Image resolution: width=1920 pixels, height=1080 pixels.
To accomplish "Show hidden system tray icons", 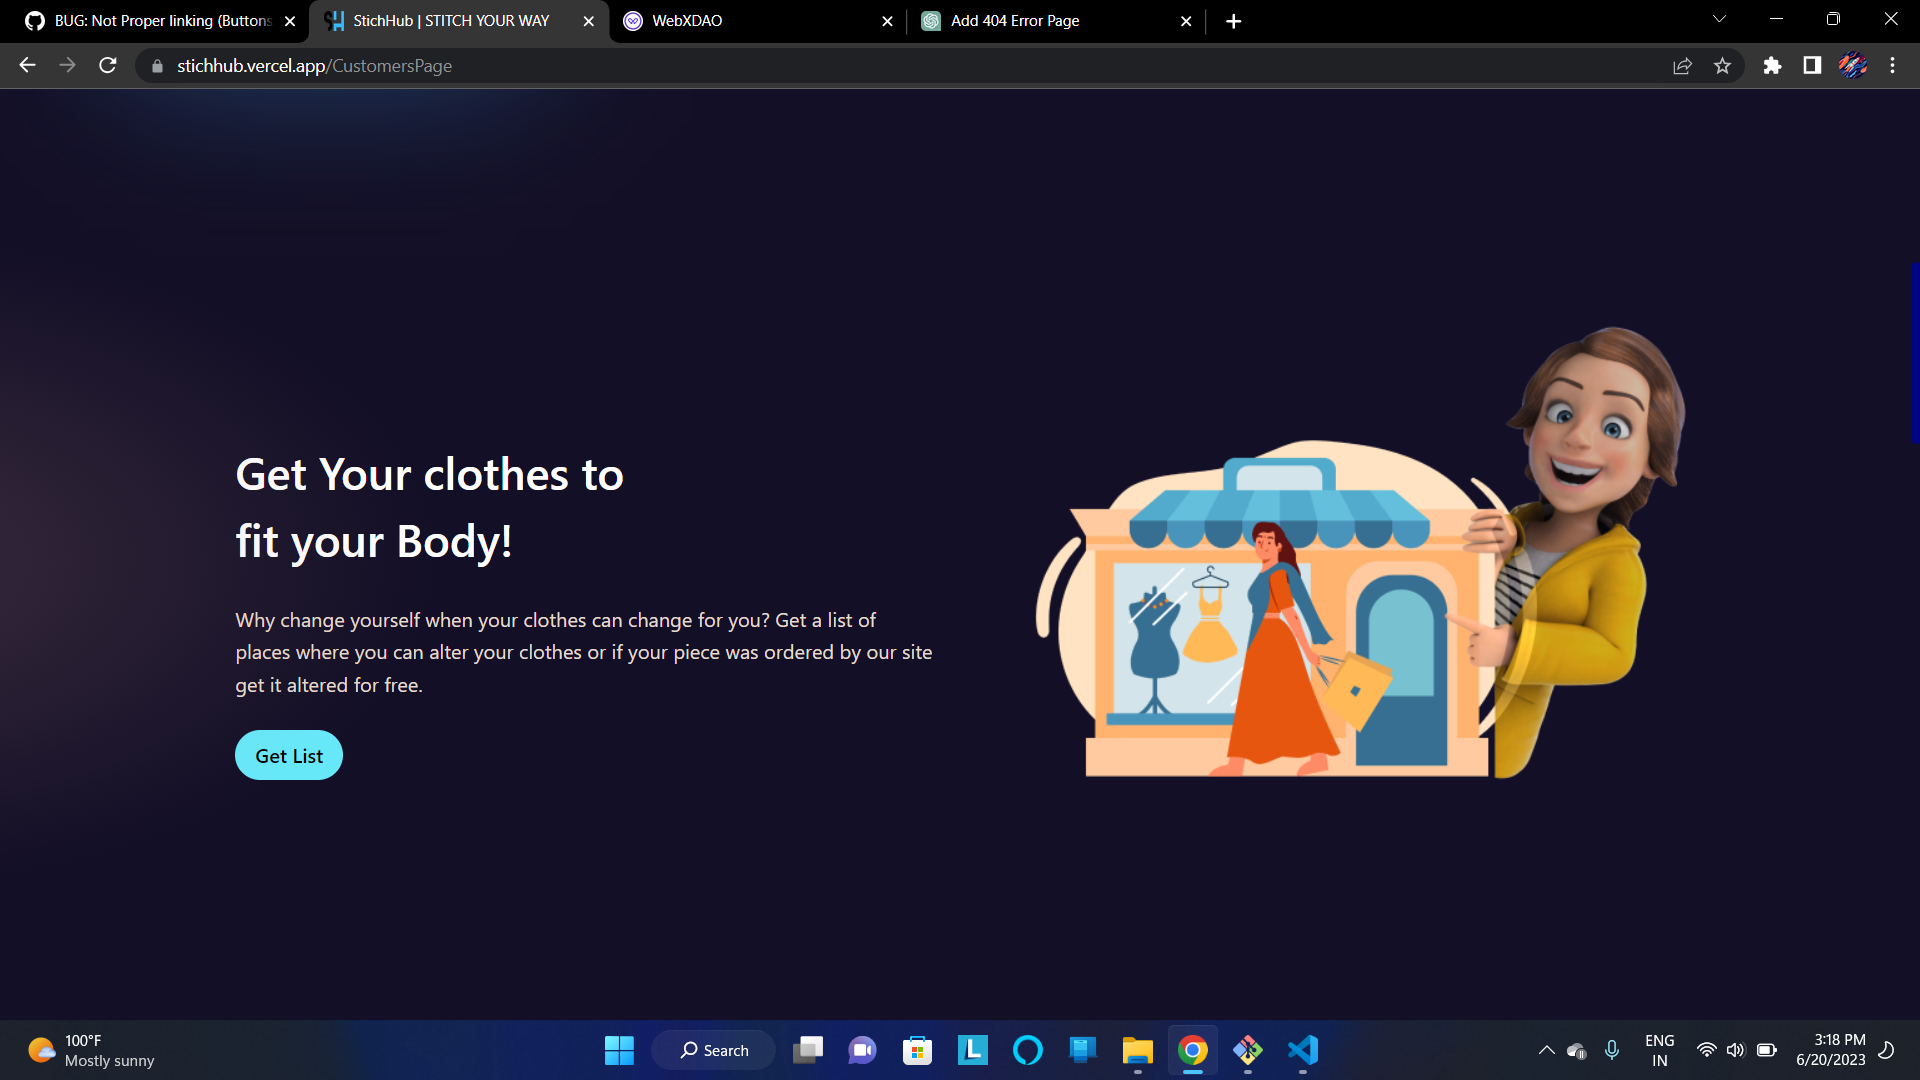I will 1546,1050.
